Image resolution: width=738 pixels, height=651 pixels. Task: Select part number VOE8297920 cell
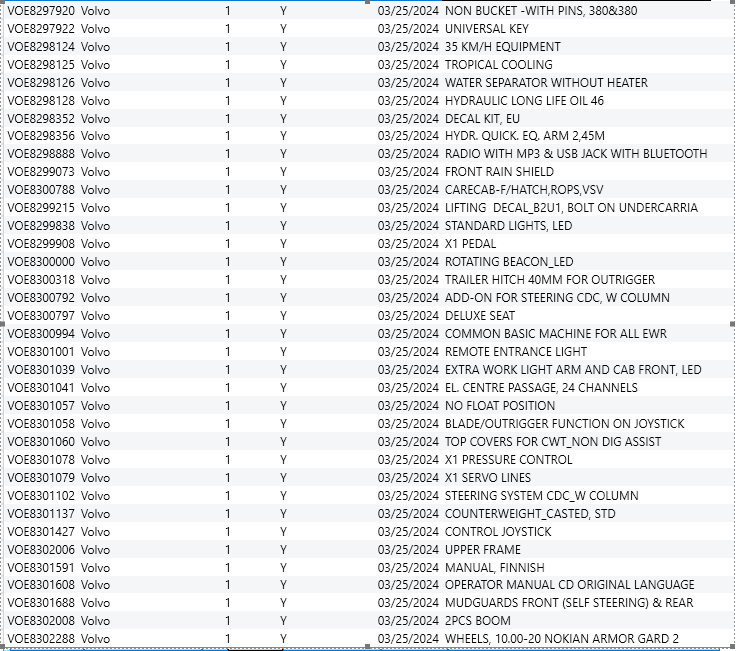point(41,10)
